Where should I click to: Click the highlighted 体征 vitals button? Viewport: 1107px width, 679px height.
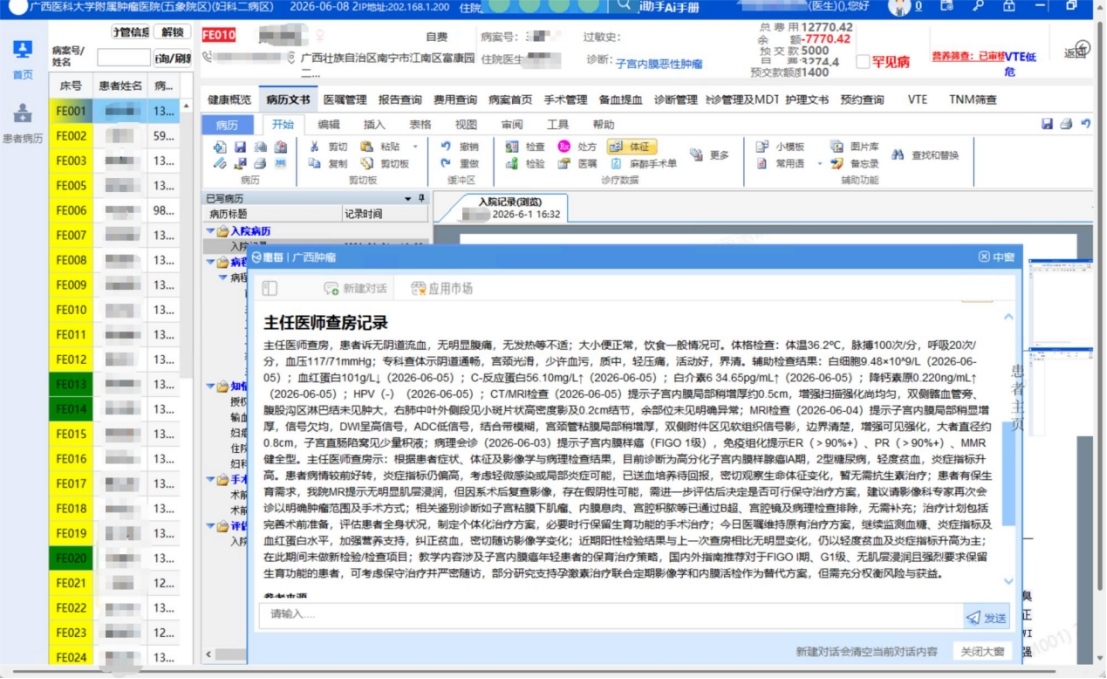[632, 147]
